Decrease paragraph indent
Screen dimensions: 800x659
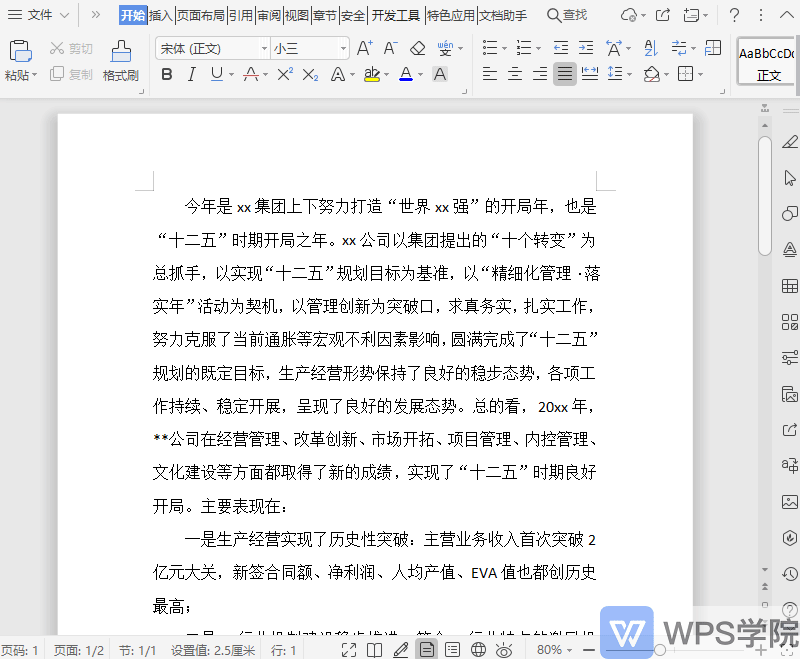(x=561, y=48)
